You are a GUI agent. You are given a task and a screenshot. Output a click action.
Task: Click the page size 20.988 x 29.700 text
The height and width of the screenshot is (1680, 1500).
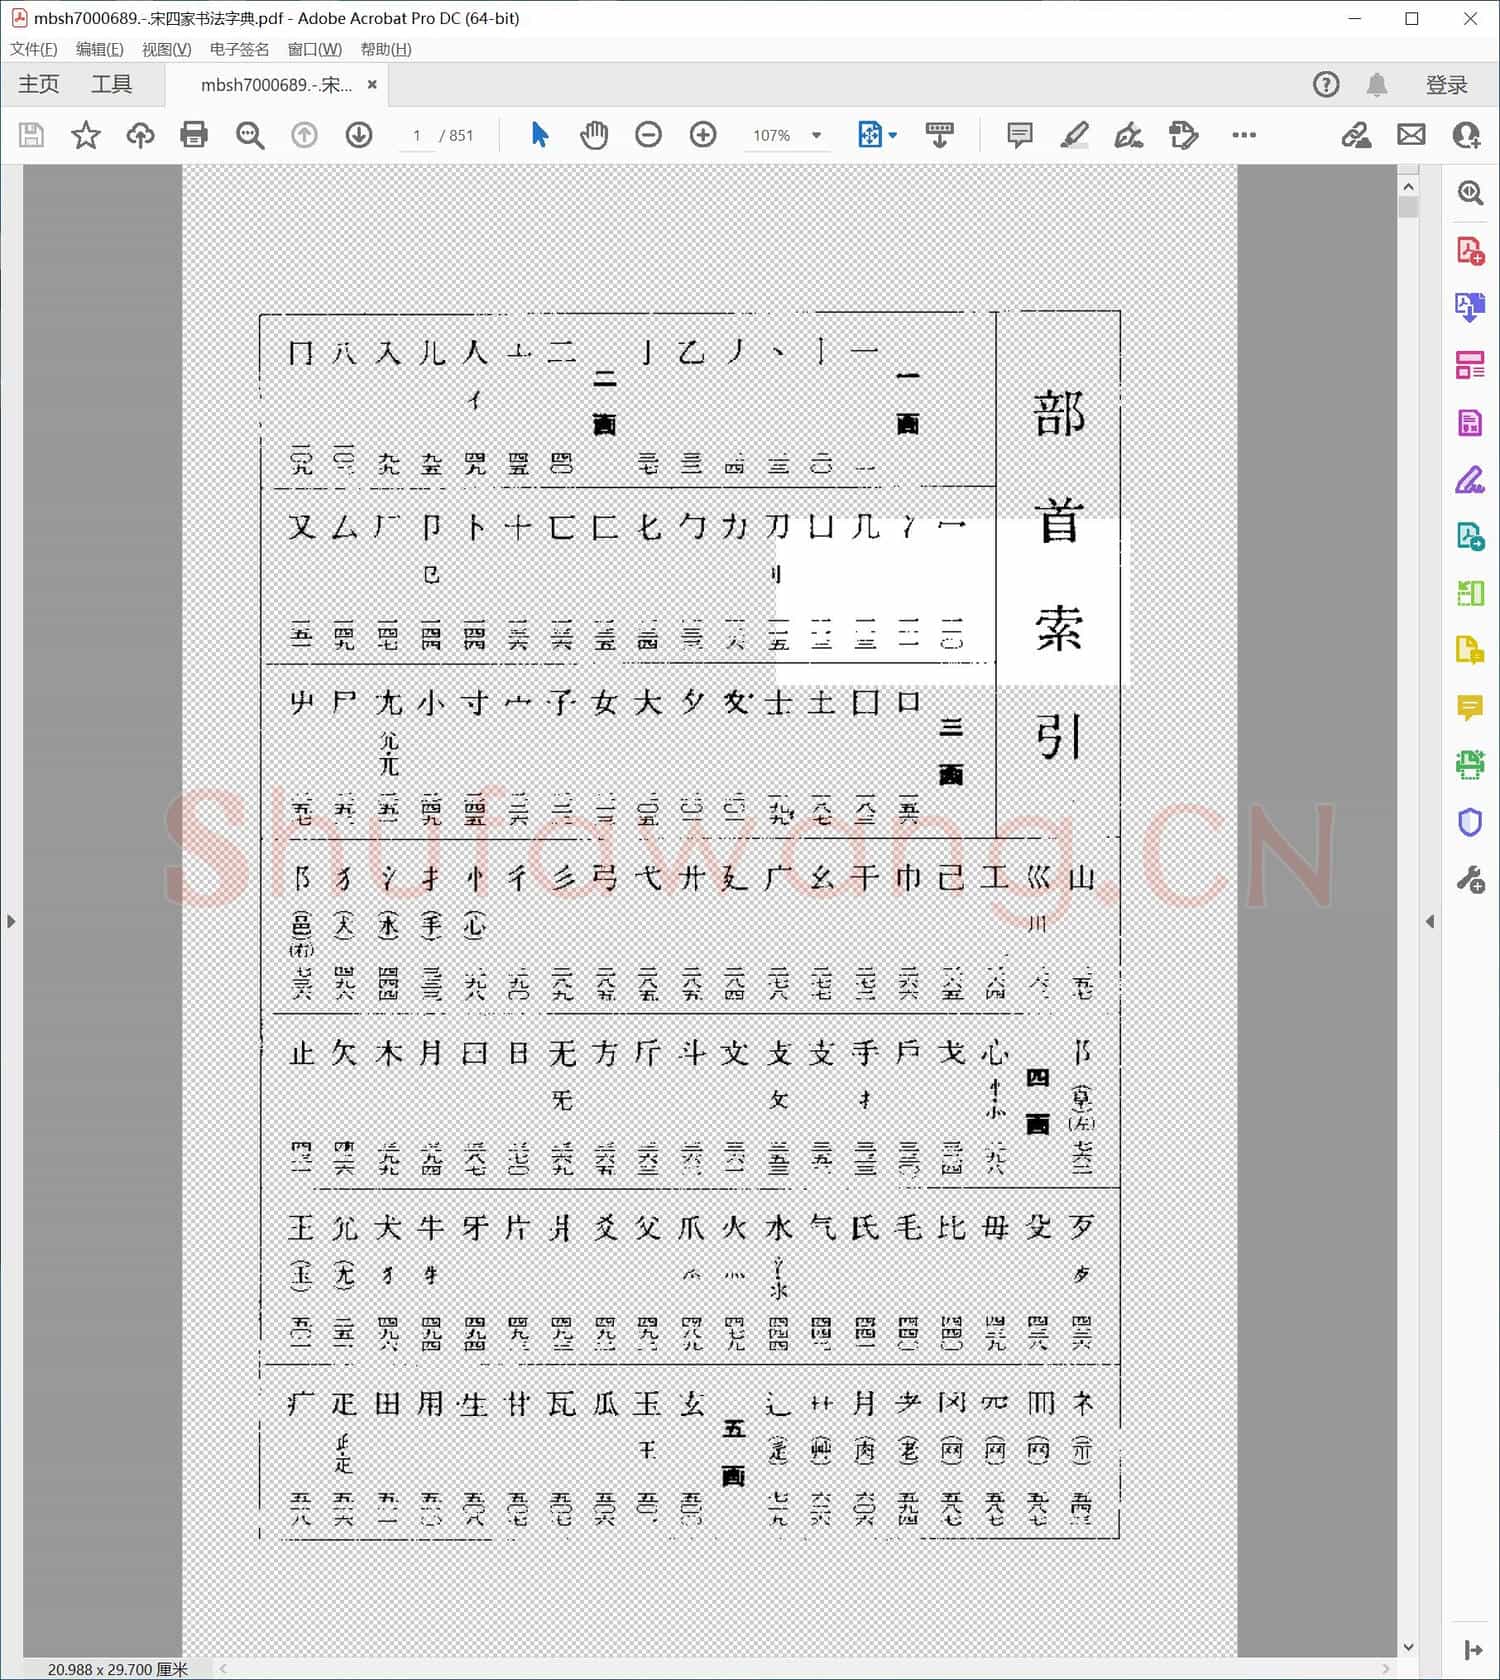(x=117, y=1669)
